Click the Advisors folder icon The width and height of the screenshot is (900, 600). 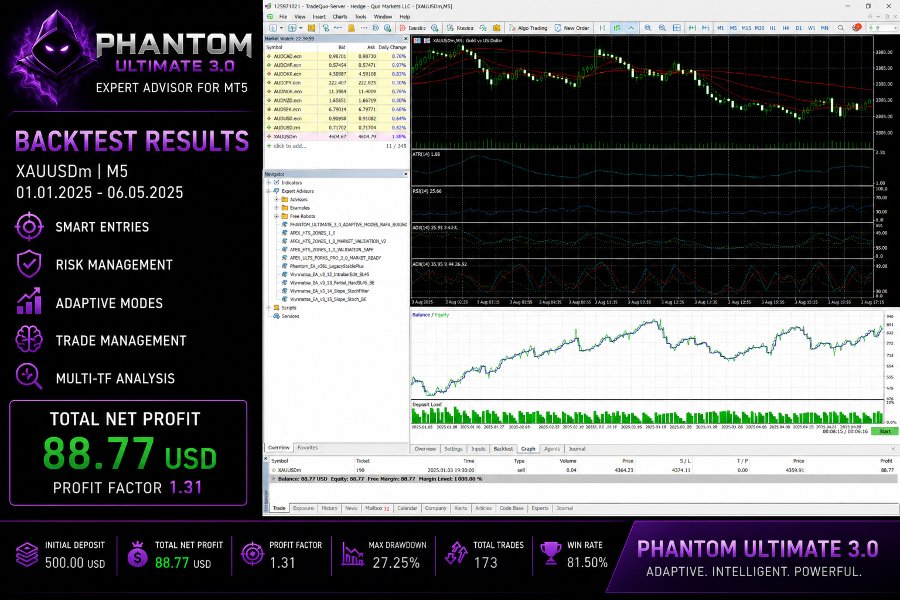[x=284, y=199]
